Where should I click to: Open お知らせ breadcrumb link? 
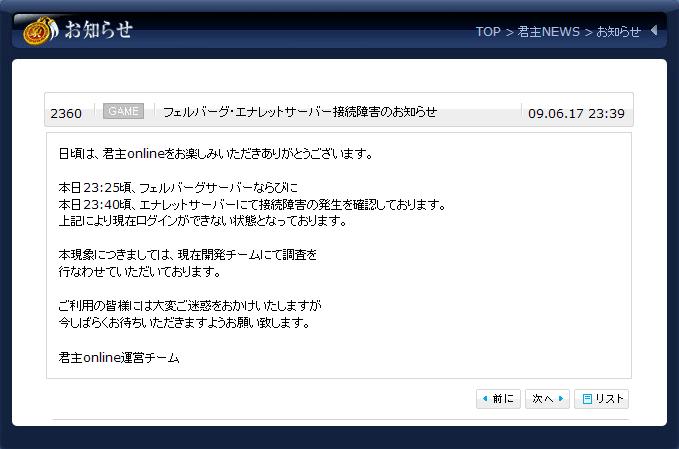618,32
